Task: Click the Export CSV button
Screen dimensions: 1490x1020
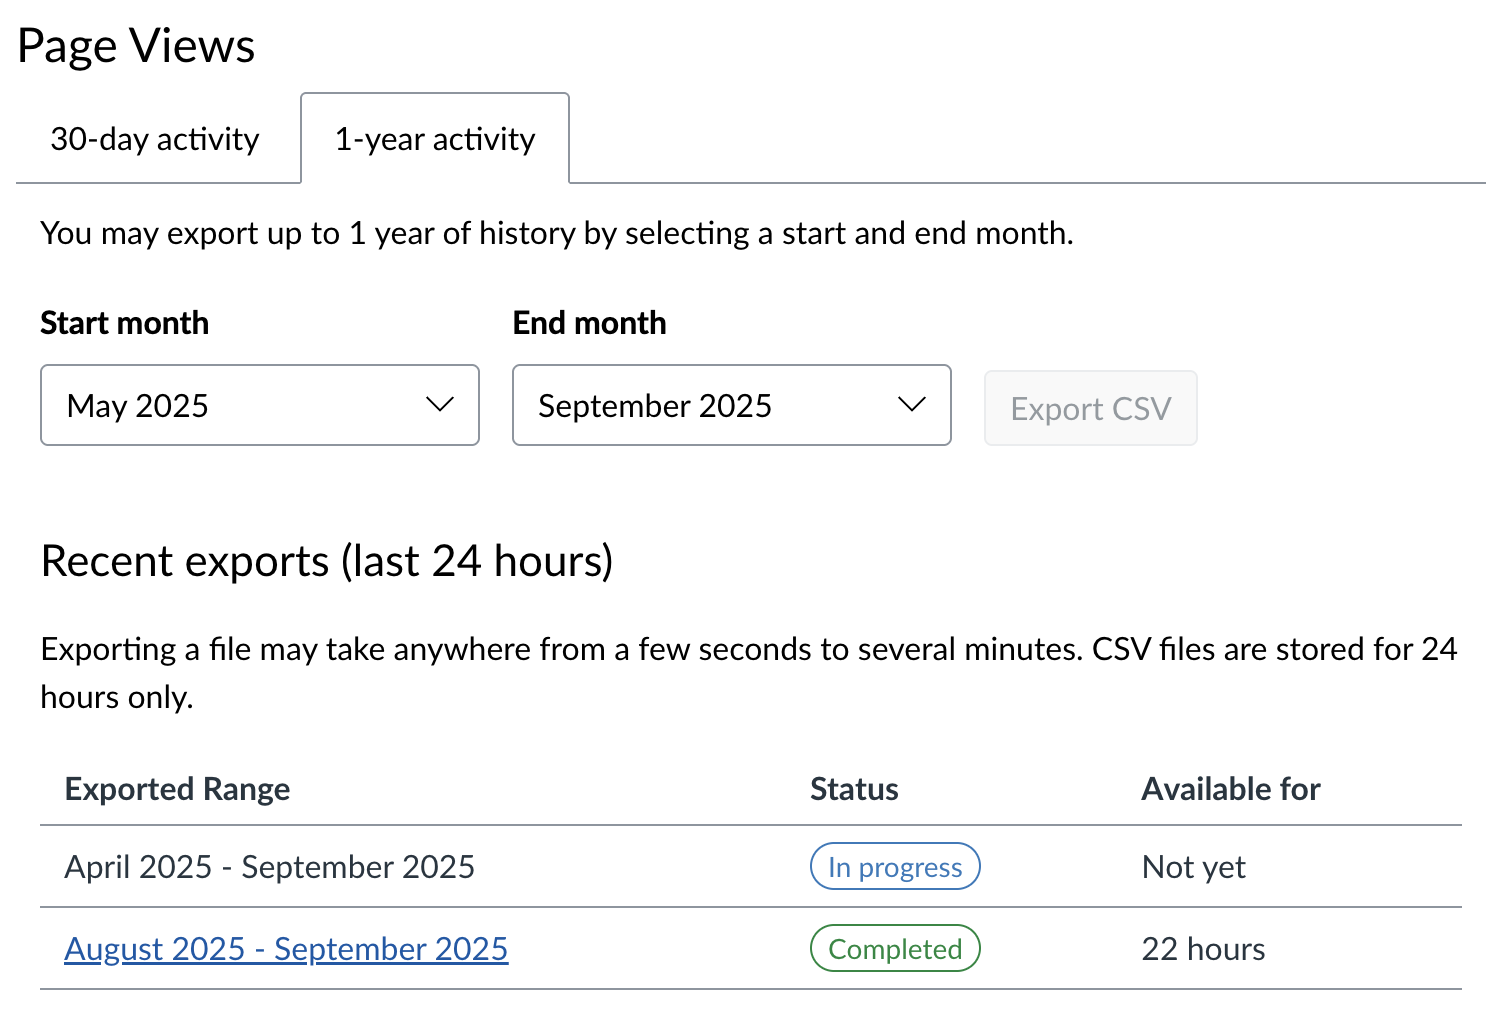Action: [x=1090, y=407]
